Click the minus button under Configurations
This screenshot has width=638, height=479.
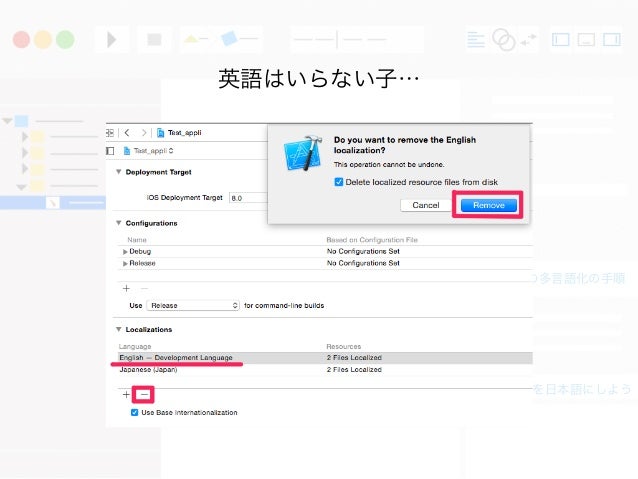(x=144, y=289)
